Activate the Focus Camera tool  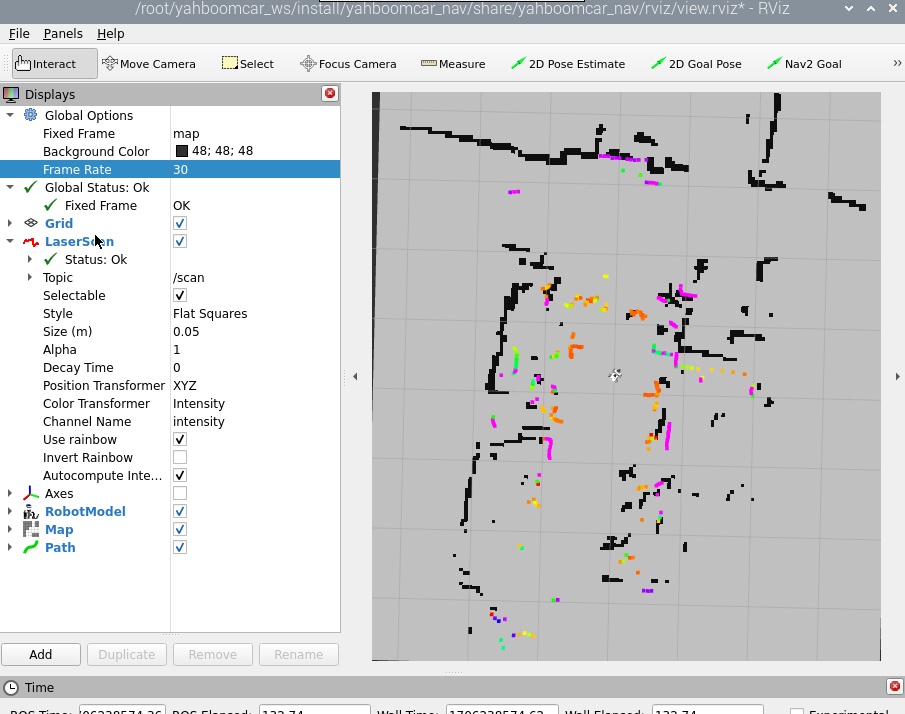pyautogui.click(x=348, y=63)
